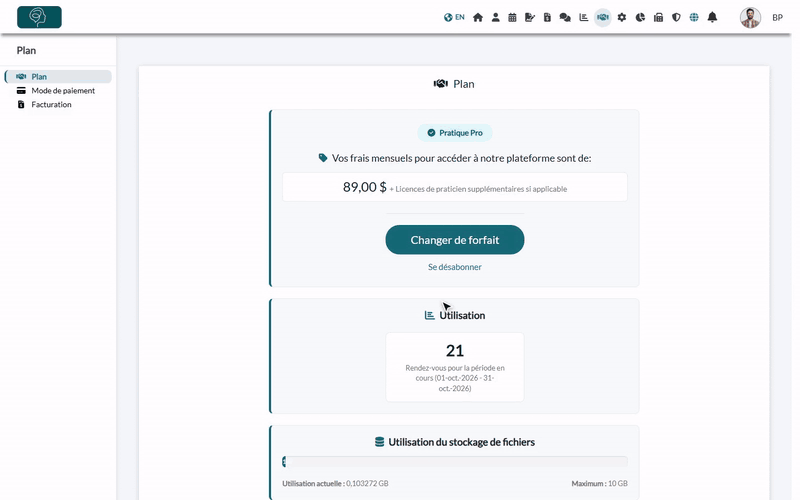Click the Changer de forfait button
Viewport: 800px width, 500px height.
pyautogui.click(x=455, y=240)
